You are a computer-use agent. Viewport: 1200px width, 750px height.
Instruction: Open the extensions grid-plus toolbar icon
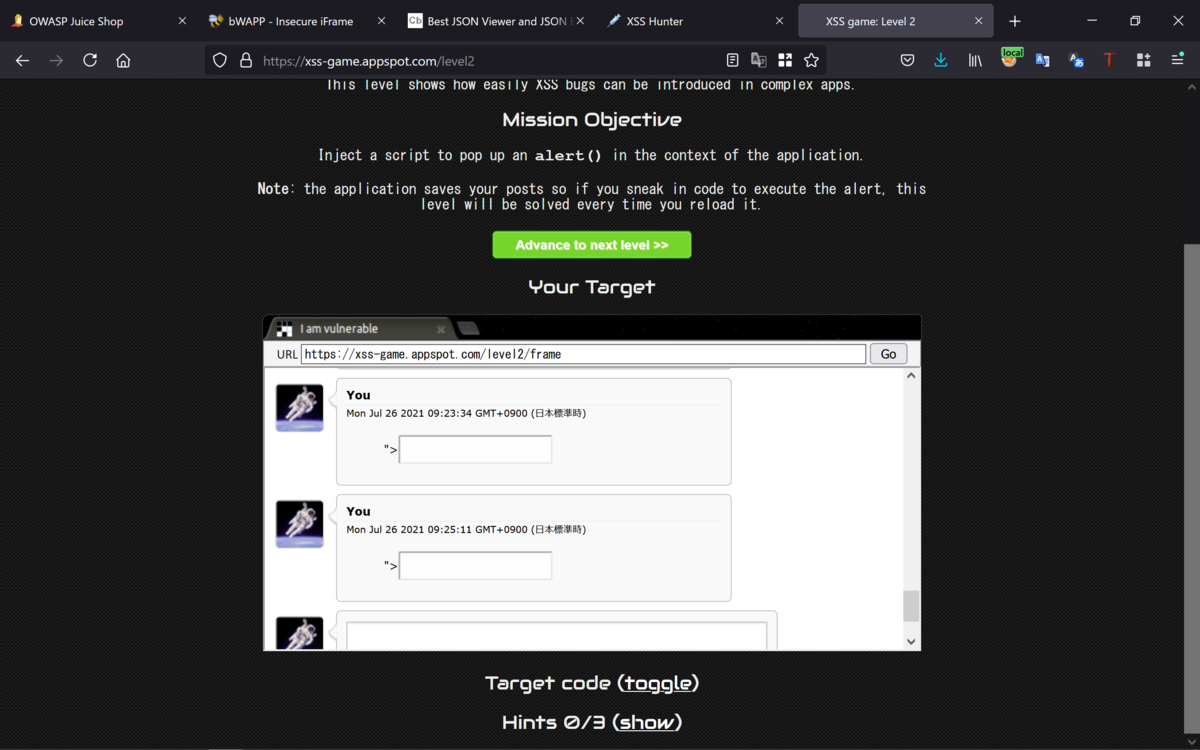point(1143,60)
